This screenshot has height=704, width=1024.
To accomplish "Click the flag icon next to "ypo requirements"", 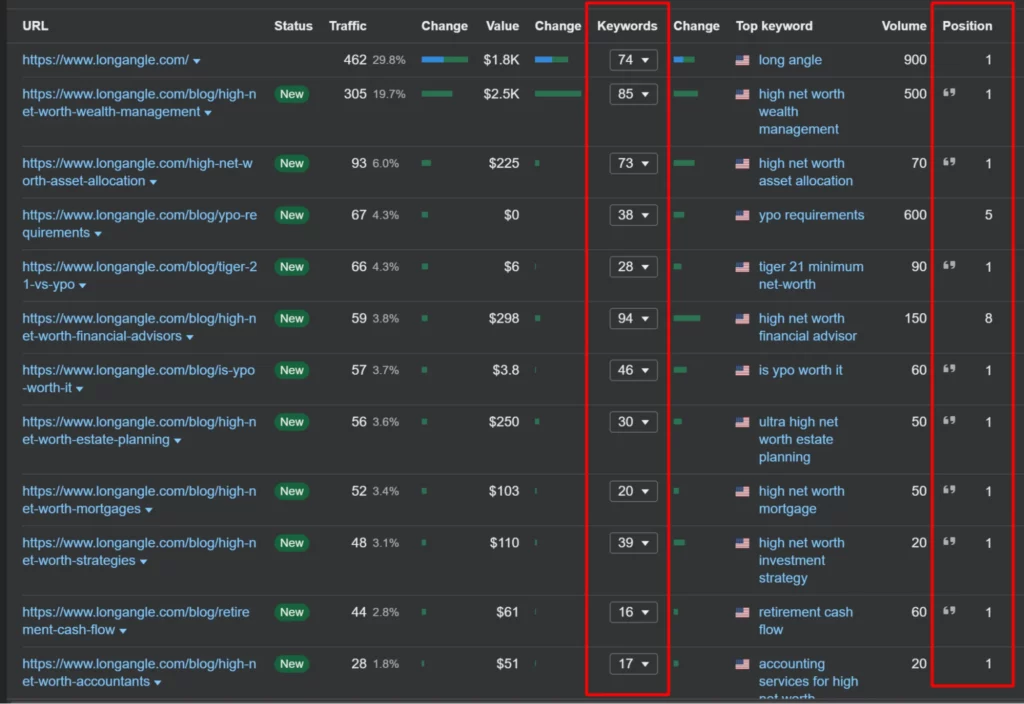I will click(x=741, y=215).
